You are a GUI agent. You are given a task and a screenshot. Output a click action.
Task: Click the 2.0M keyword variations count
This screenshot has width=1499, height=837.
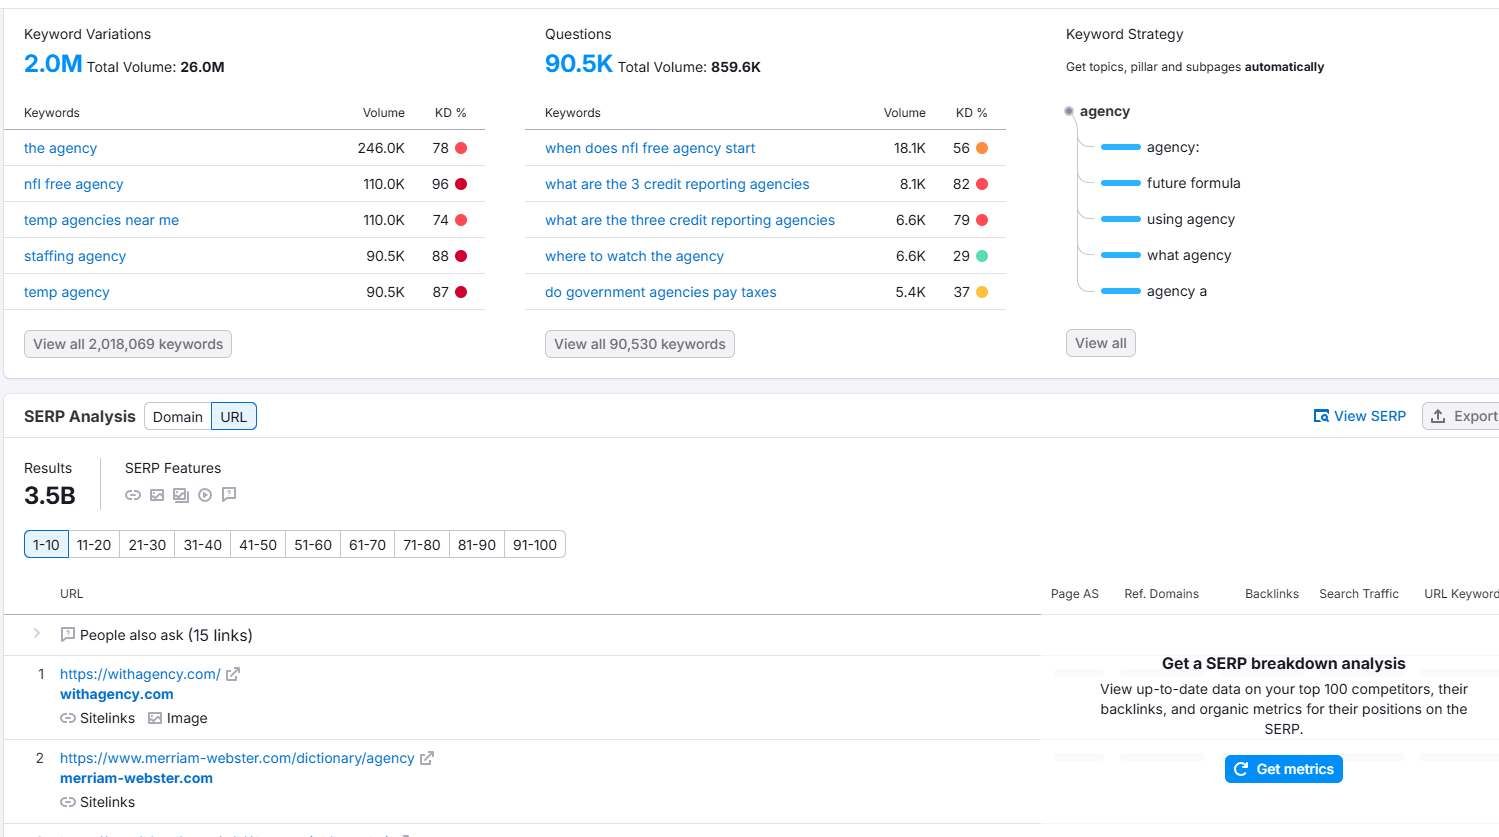(53, 64)
